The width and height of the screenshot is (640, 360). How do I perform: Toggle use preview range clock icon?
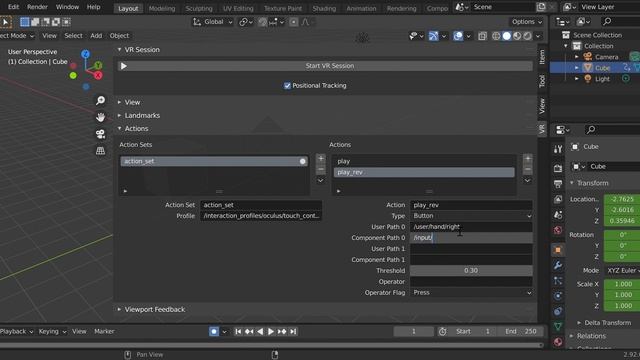pos(442,331)
